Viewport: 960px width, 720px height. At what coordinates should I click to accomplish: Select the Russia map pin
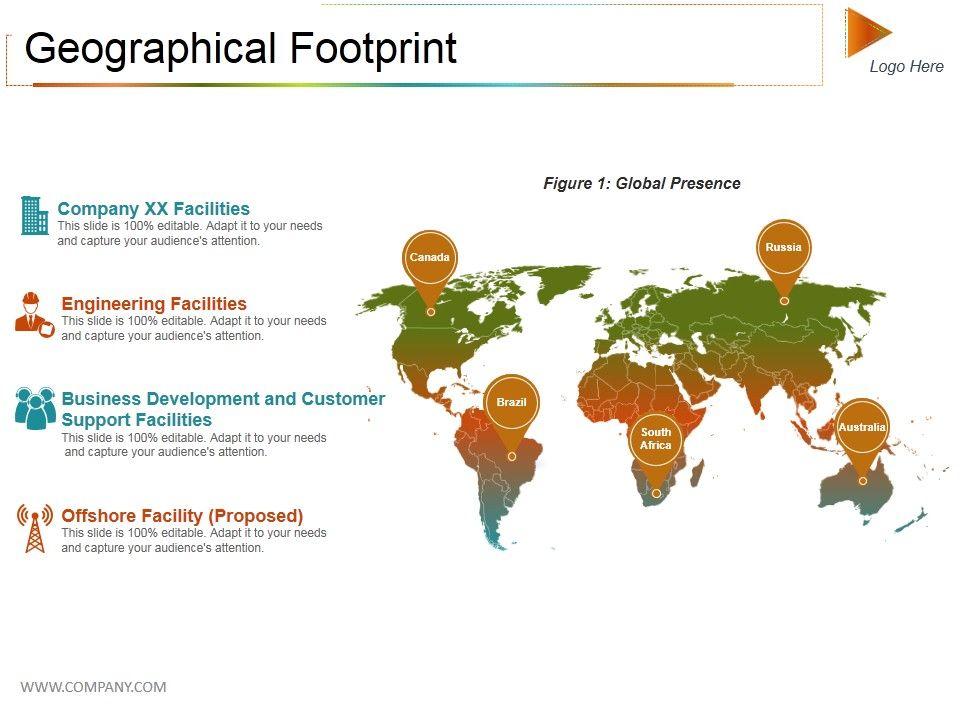[x=784, y=263]
